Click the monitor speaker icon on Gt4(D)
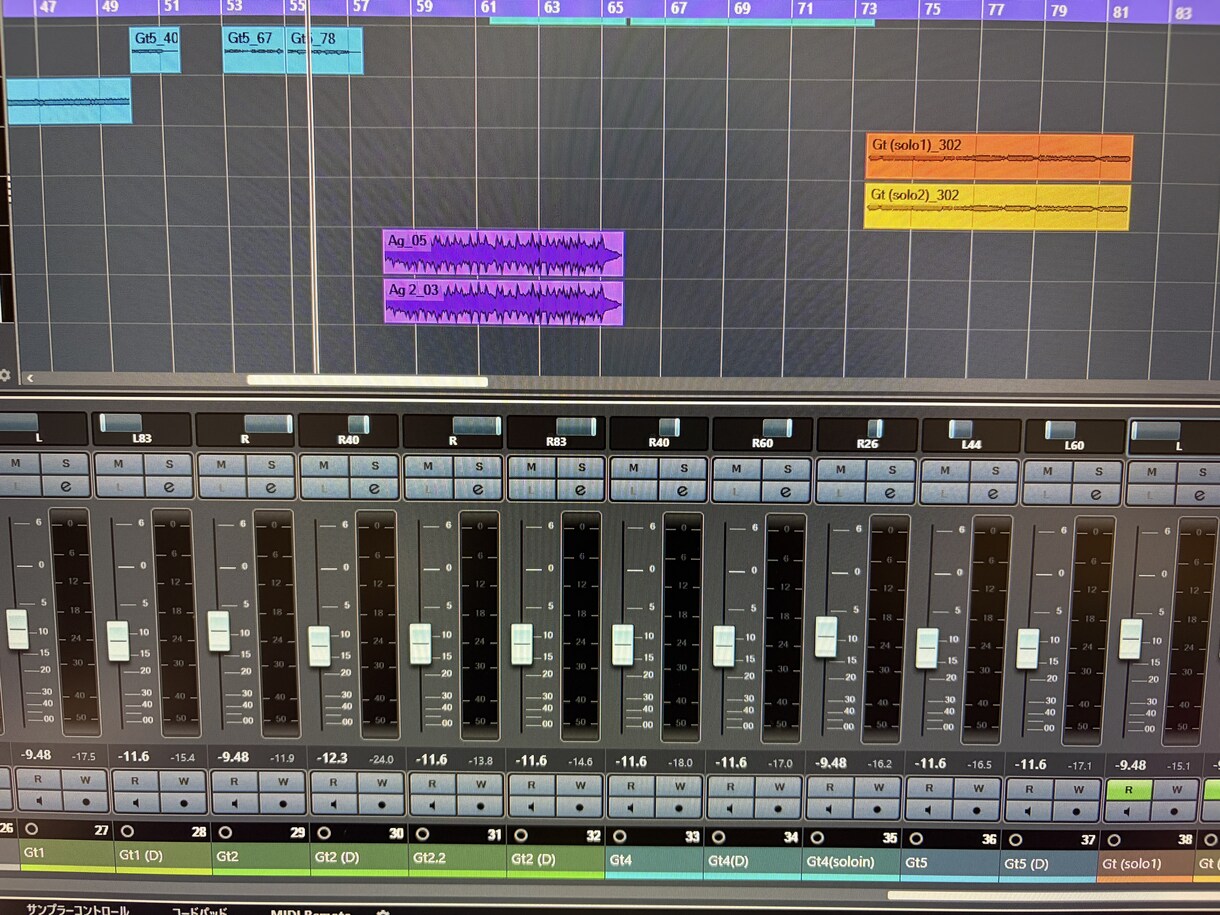The height and width of the screenshot is (915, 1220). (x=730, y=806)
